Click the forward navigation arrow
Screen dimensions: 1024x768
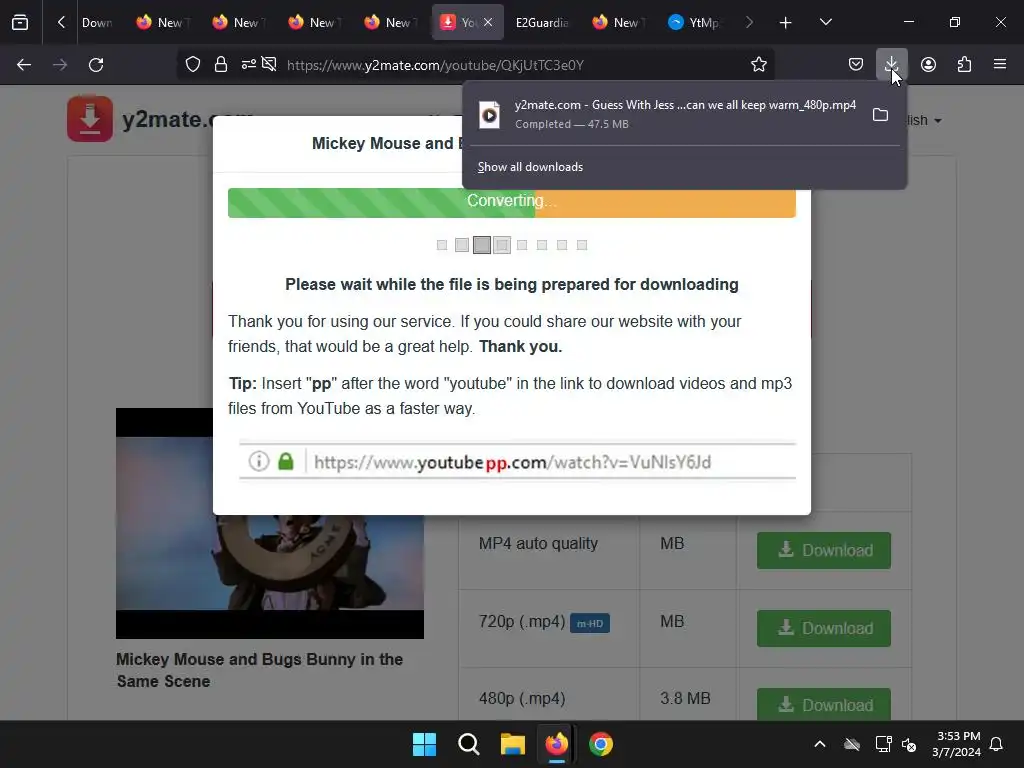click(60, 65)
